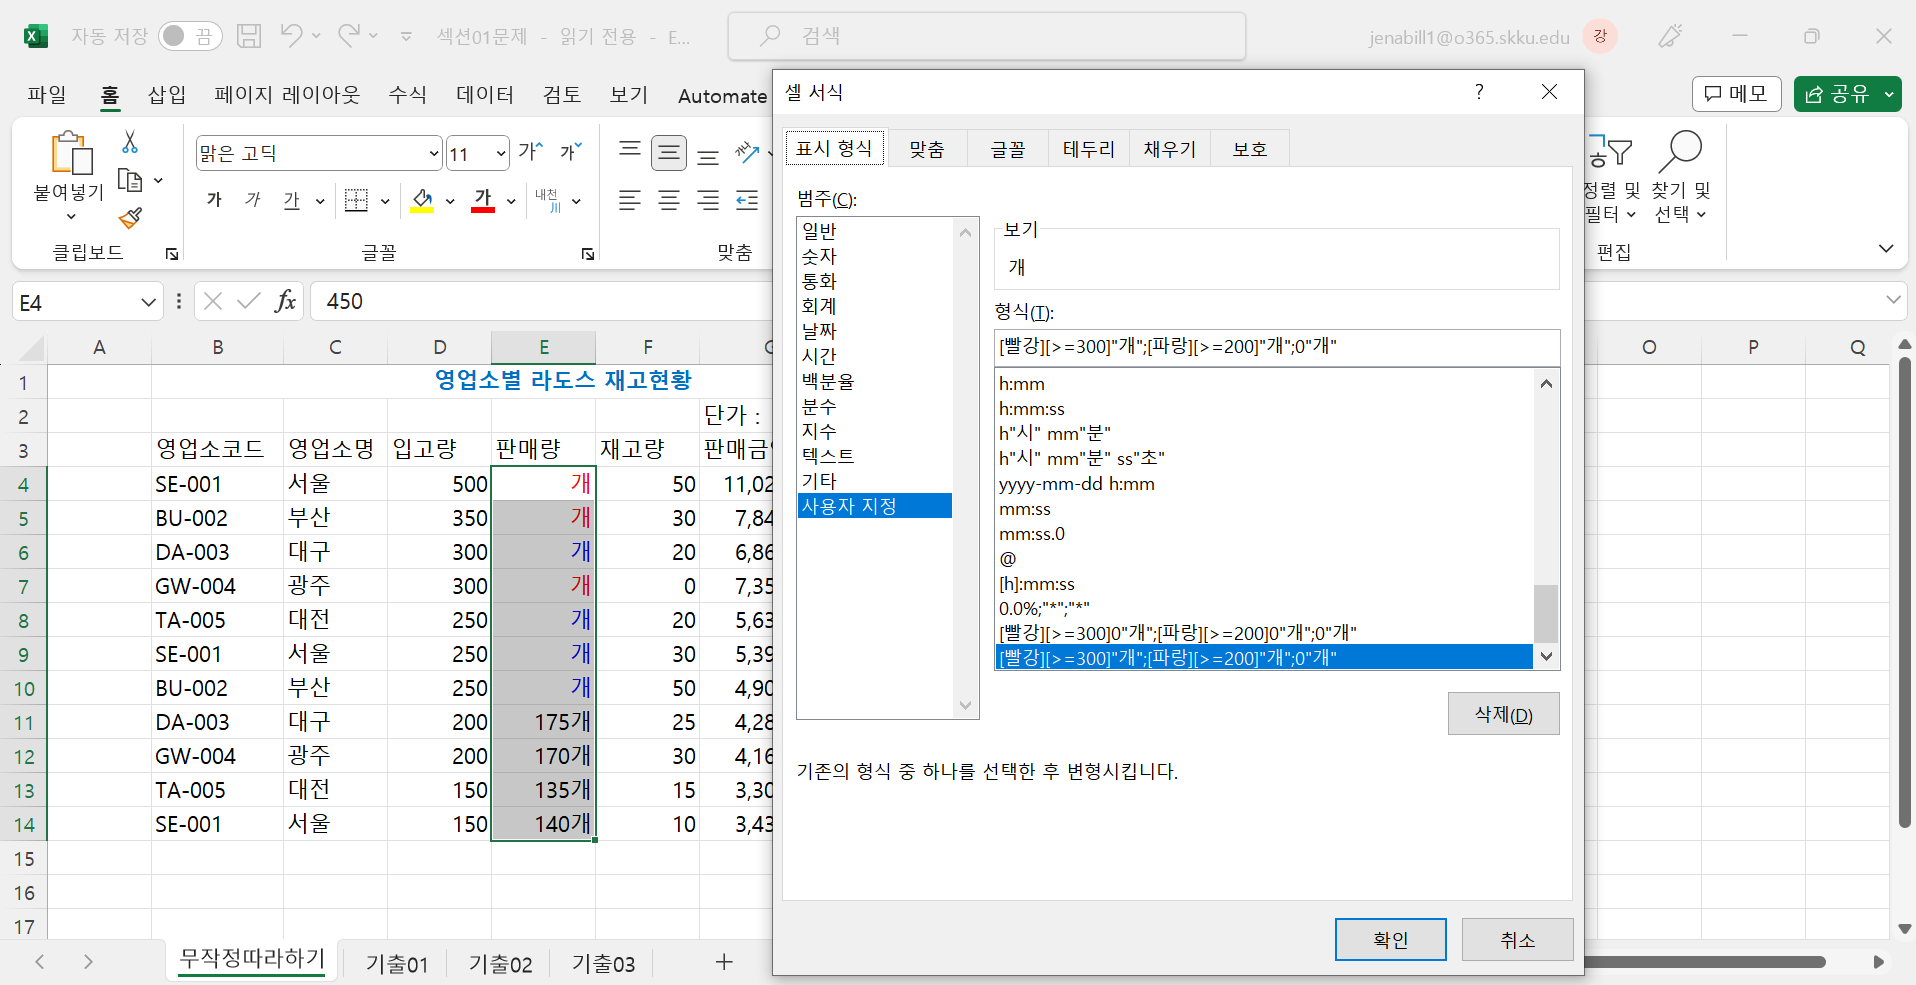Expand the Name Box dropdown arrow
1916x985 pixels.
click(x=148, y=302)
